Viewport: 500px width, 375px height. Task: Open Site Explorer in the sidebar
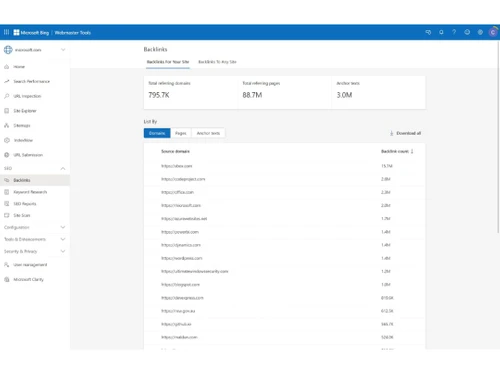pyautogui.click(x=35, y=111)
